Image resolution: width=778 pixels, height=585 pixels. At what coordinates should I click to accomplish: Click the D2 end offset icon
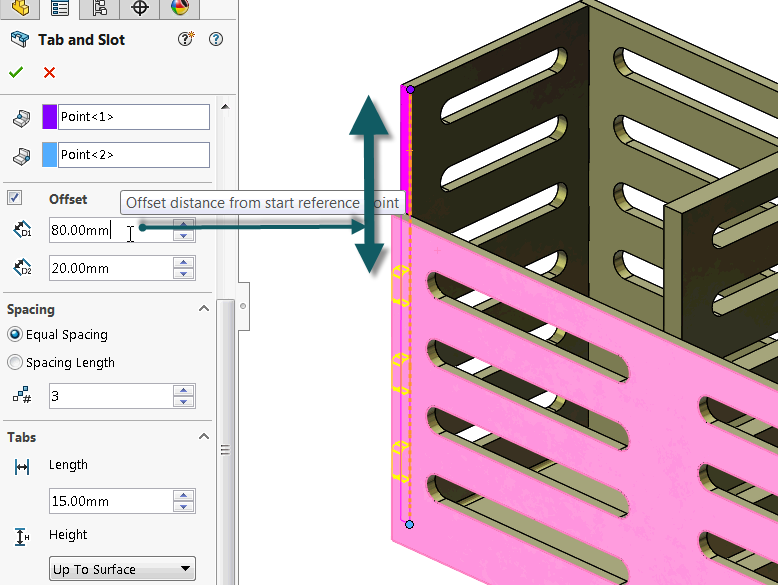point(22,267)
